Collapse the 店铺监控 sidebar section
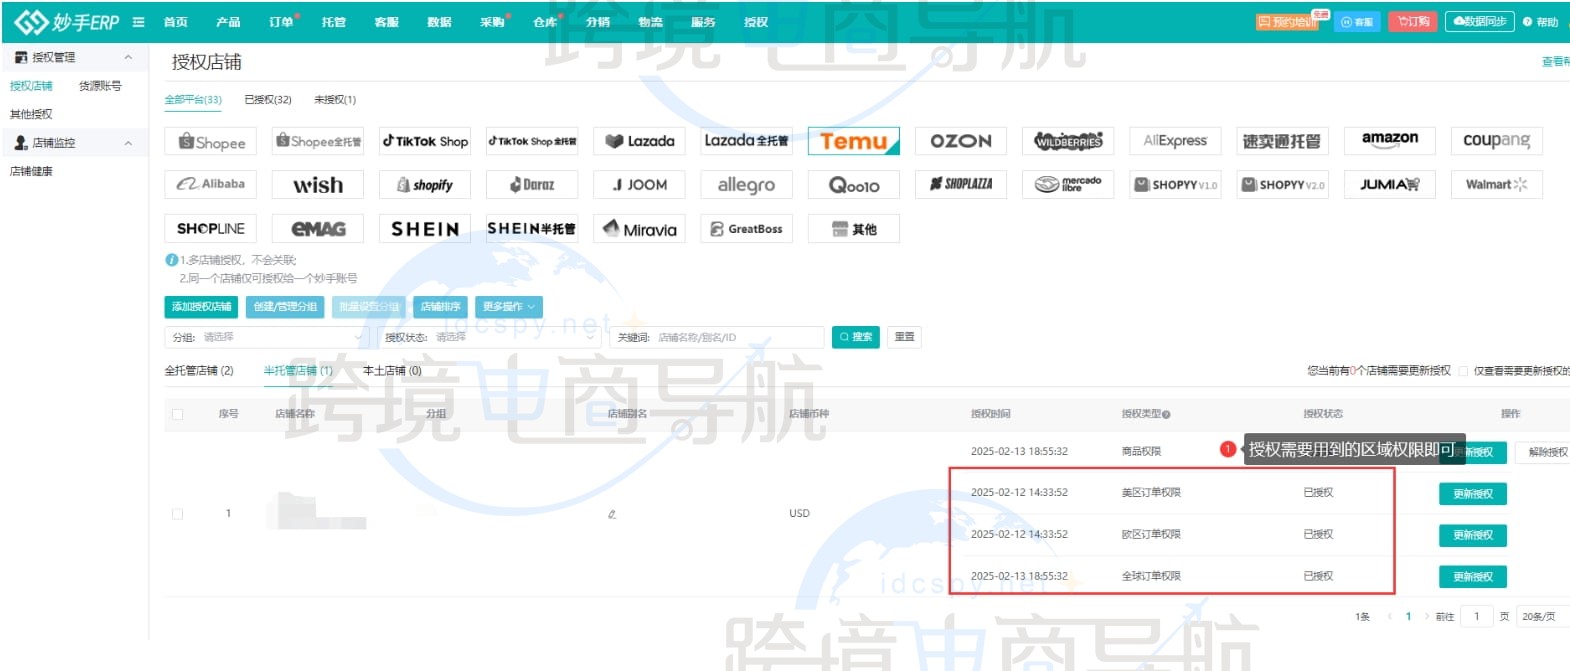Viewport: 1570px width, 671px height. click(128, 144)
